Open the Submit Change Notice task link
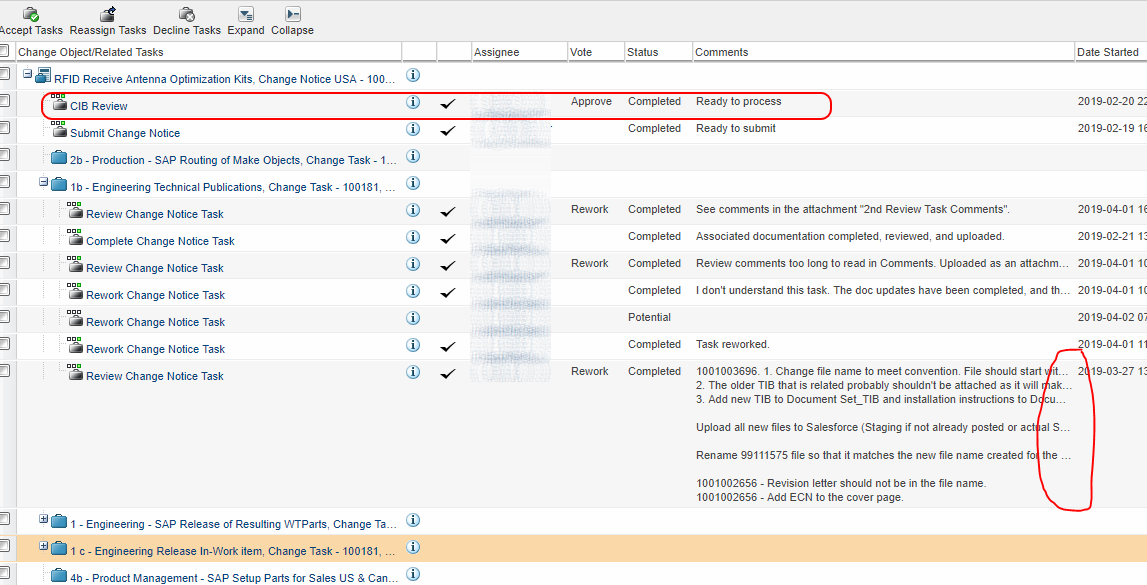This screenshot has width=1147, height=585. click(x=124, y=132)
